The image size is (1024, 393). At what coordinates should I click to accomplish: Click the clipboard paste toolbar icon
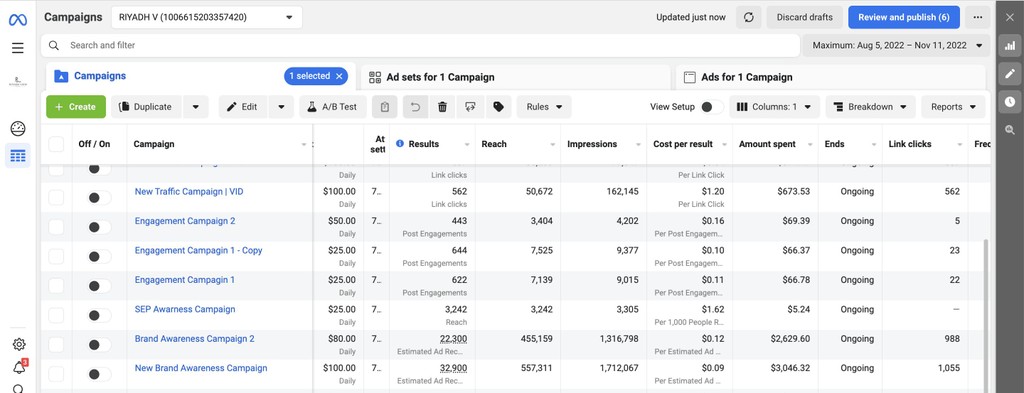pyautogui.click(x=385, y=107)
